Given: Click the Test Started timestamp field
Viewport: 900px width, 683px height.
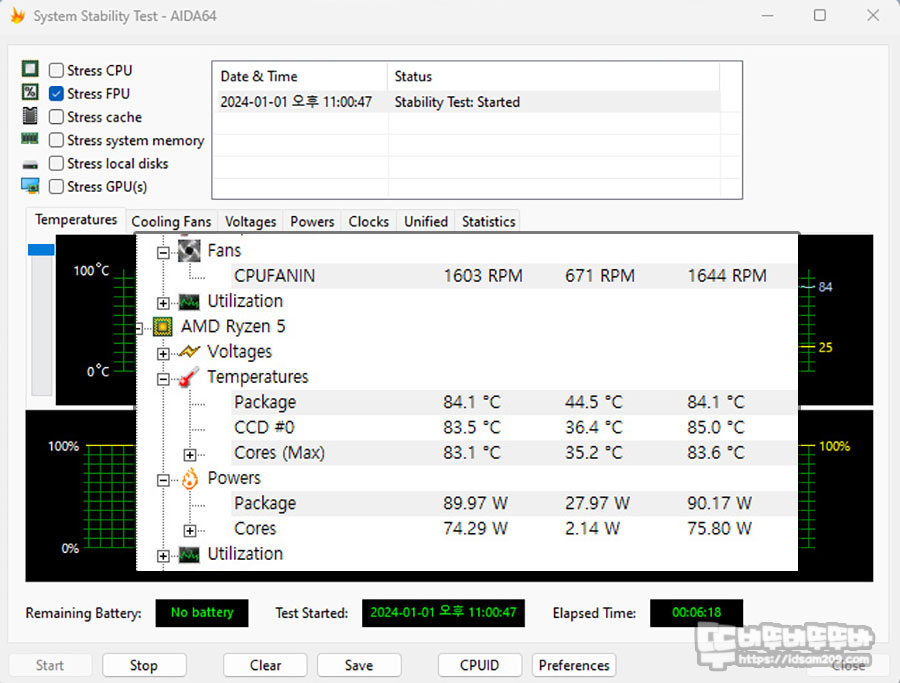Looking at the screenshot, I should coord(443,613).
